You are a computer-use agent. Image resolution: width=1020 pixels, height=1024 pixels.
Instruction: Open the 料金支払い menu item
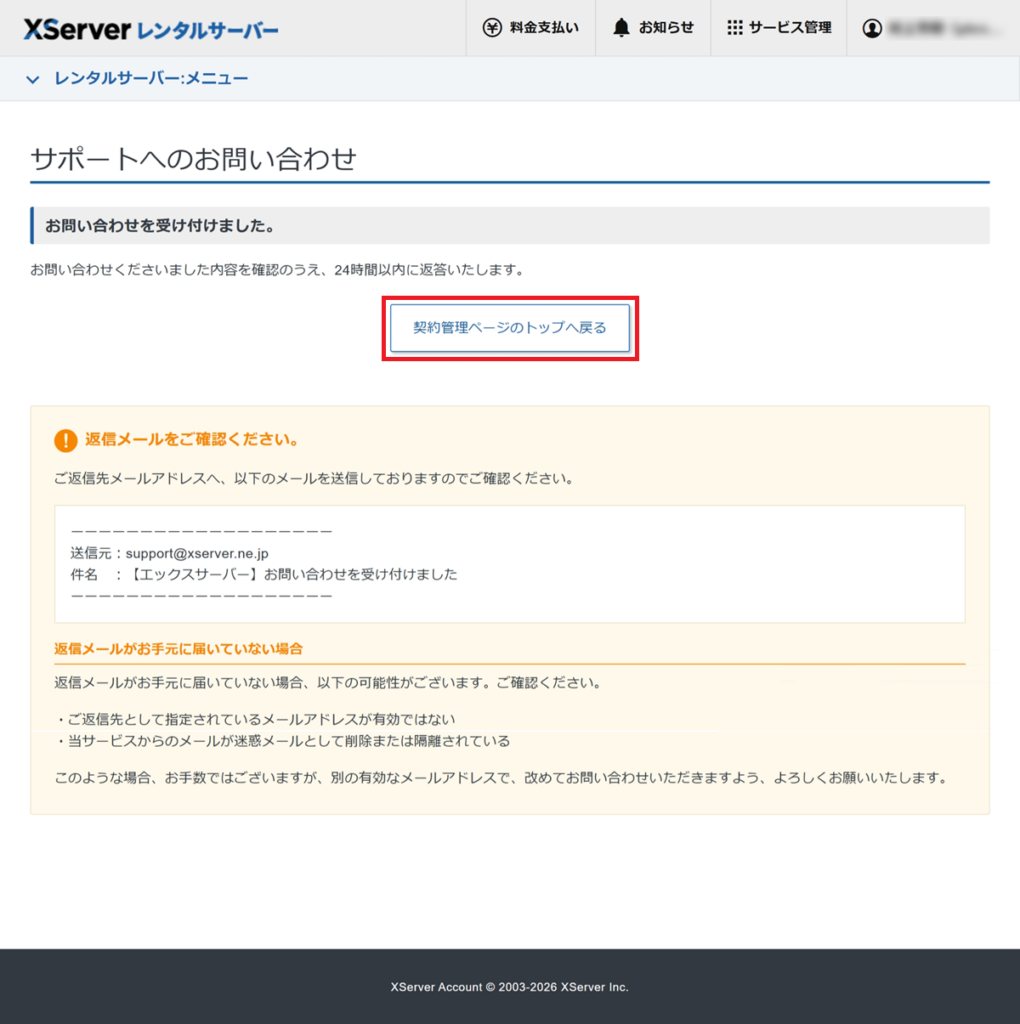(530, 28)
